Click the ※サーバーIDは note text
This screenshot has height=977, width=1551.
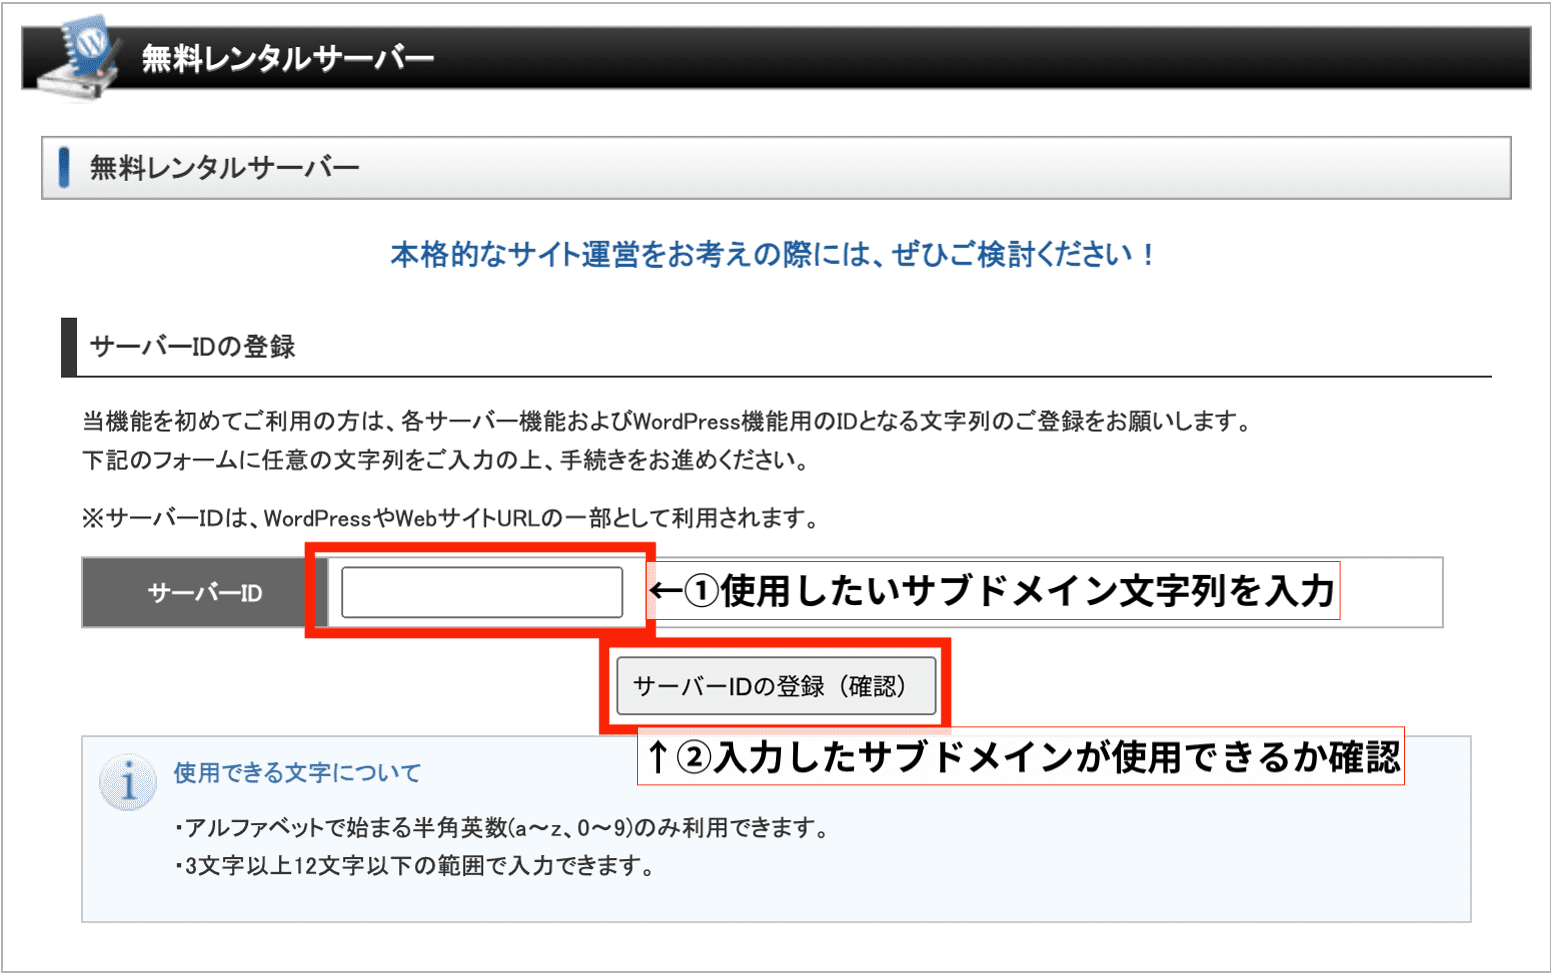pos(451,518)
